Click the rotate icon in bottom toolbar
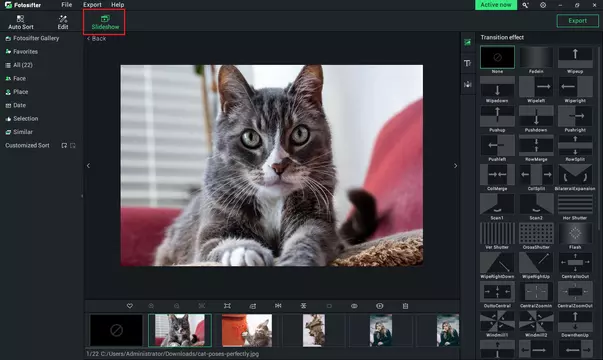The width and height of the screenshot is (603, 360). click(253, 306)
